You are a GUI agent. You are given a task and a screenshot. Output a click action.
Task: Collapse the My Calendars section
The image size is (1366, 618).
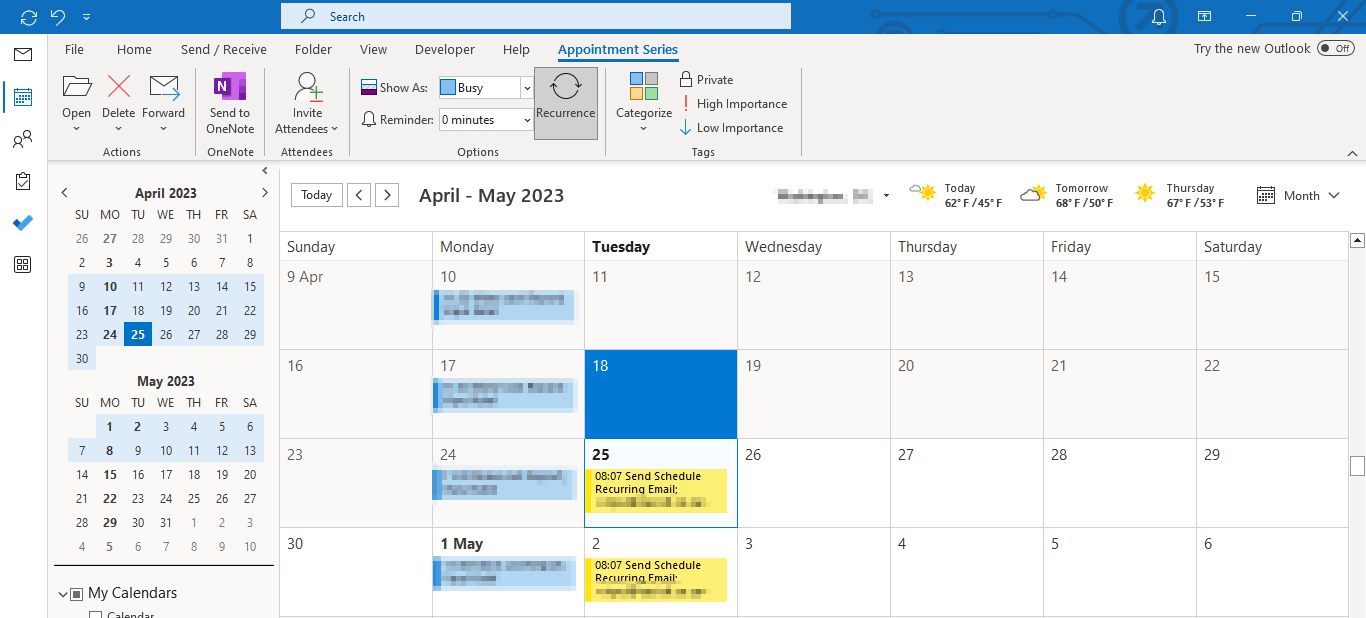(x=63, y=593)
